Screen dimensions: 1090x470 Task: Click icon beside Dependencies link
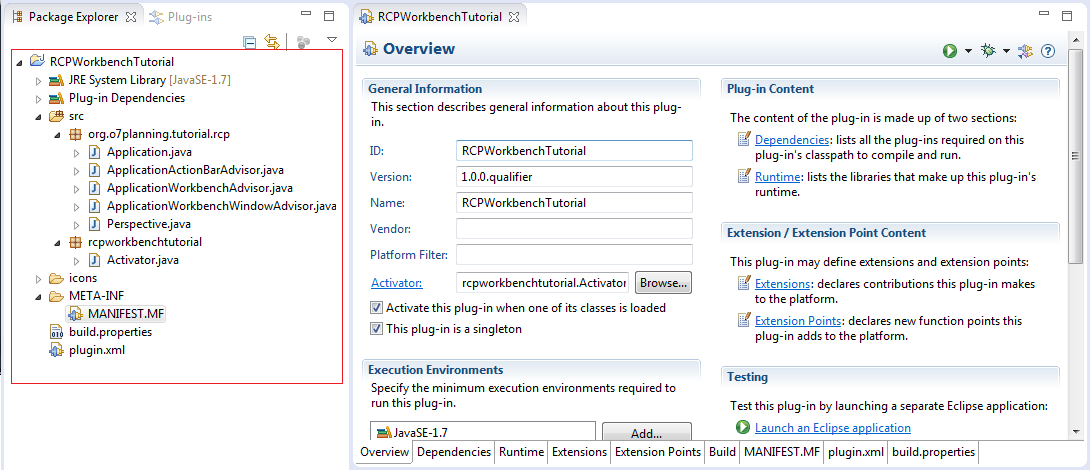click(x=744, y=139)
